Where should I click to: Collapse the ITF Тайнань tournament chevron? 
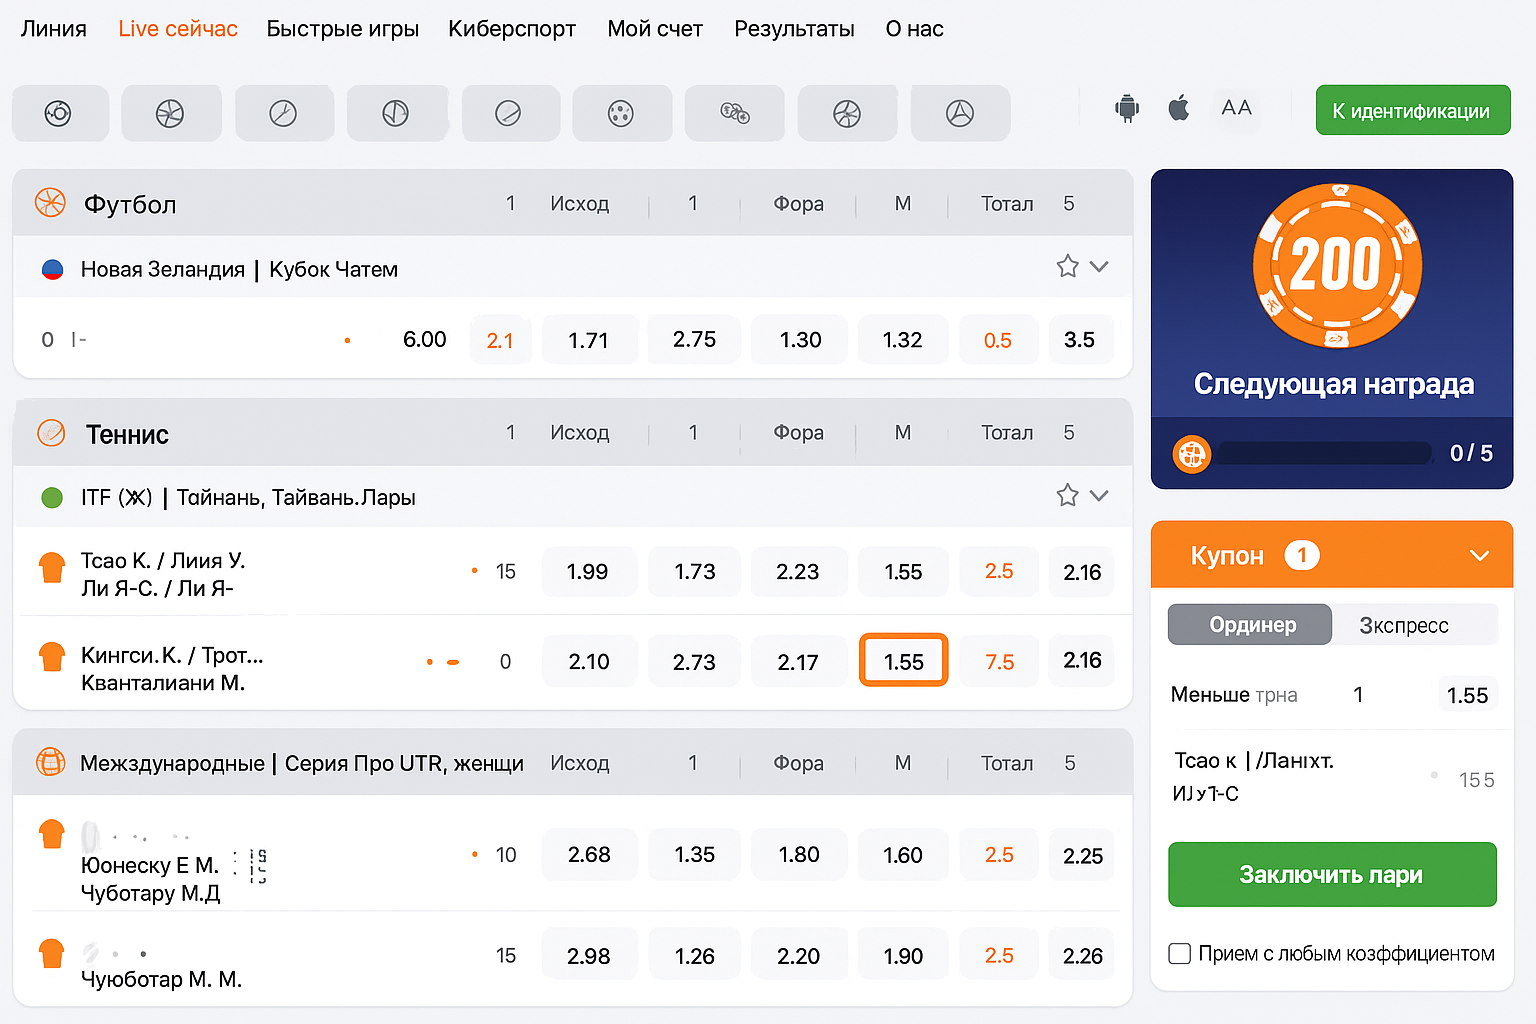pos(1099,496)
